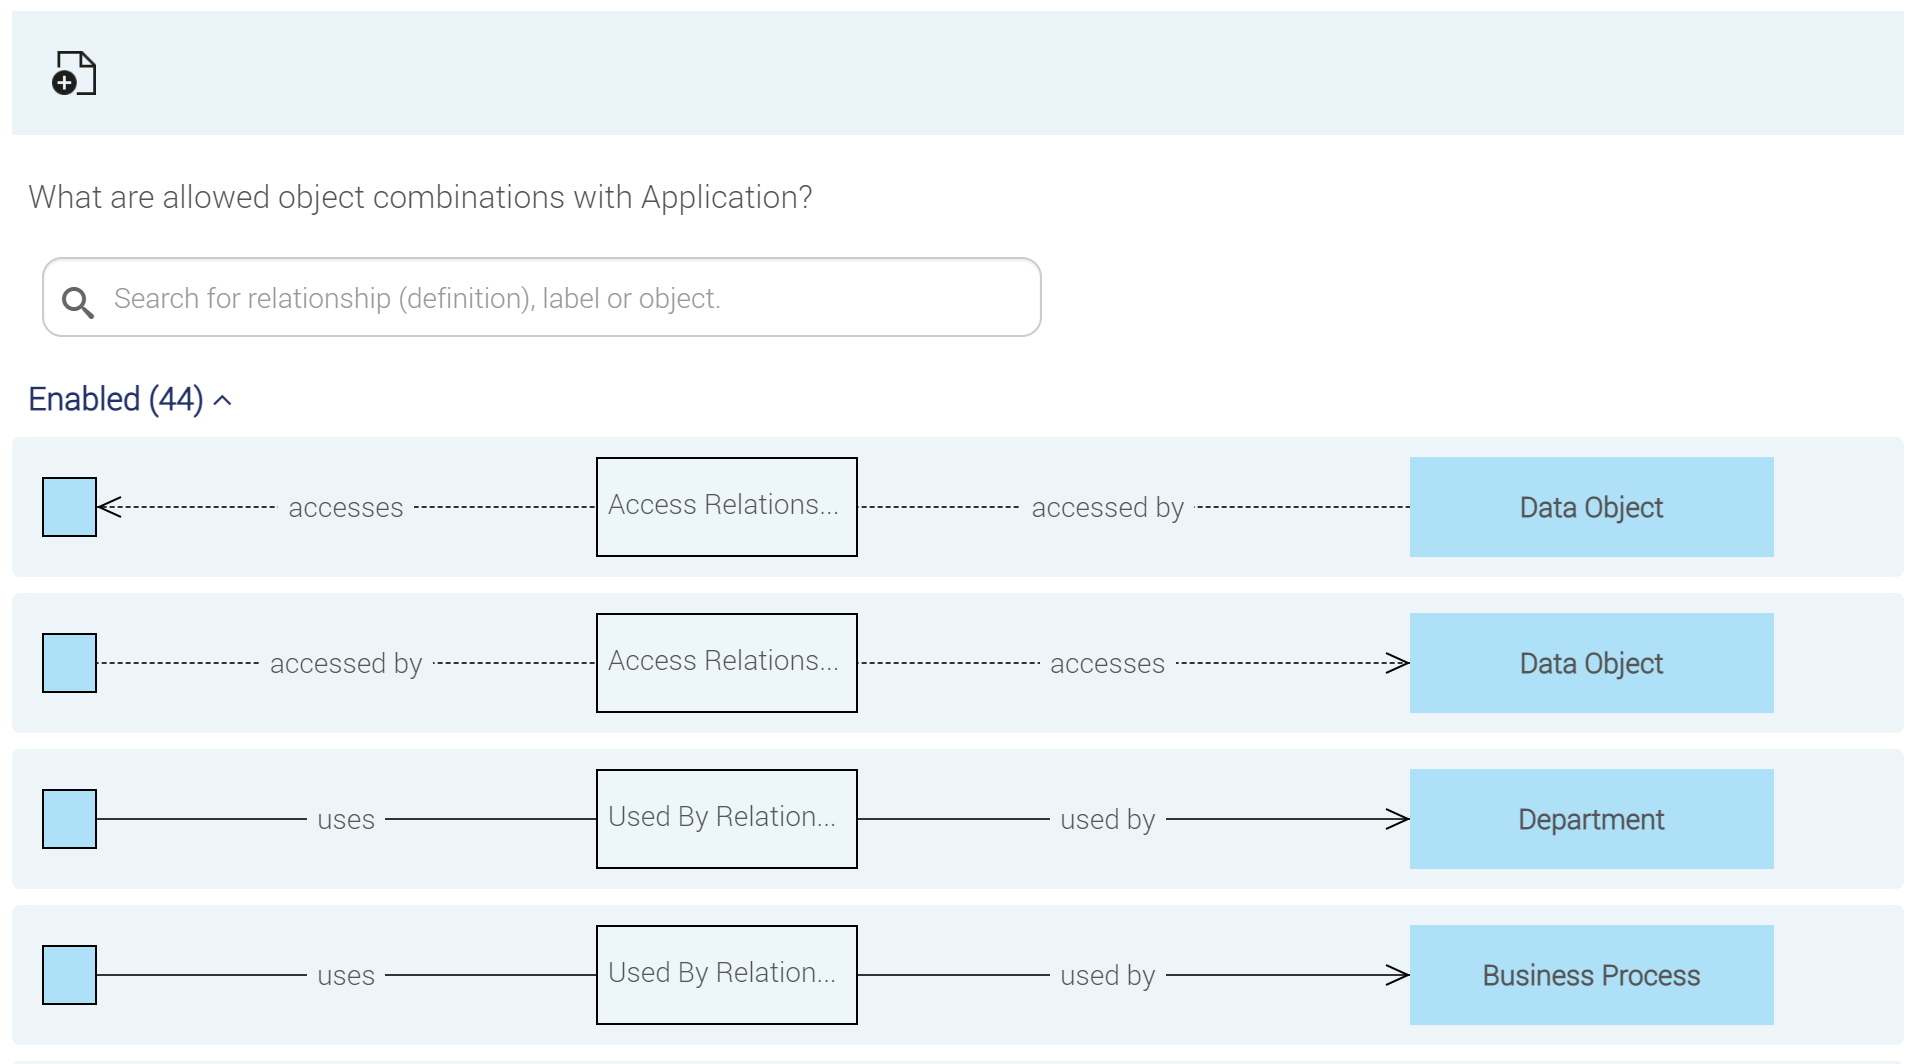
Task: Click the Department object box
Action: [x=1591, y=819]
